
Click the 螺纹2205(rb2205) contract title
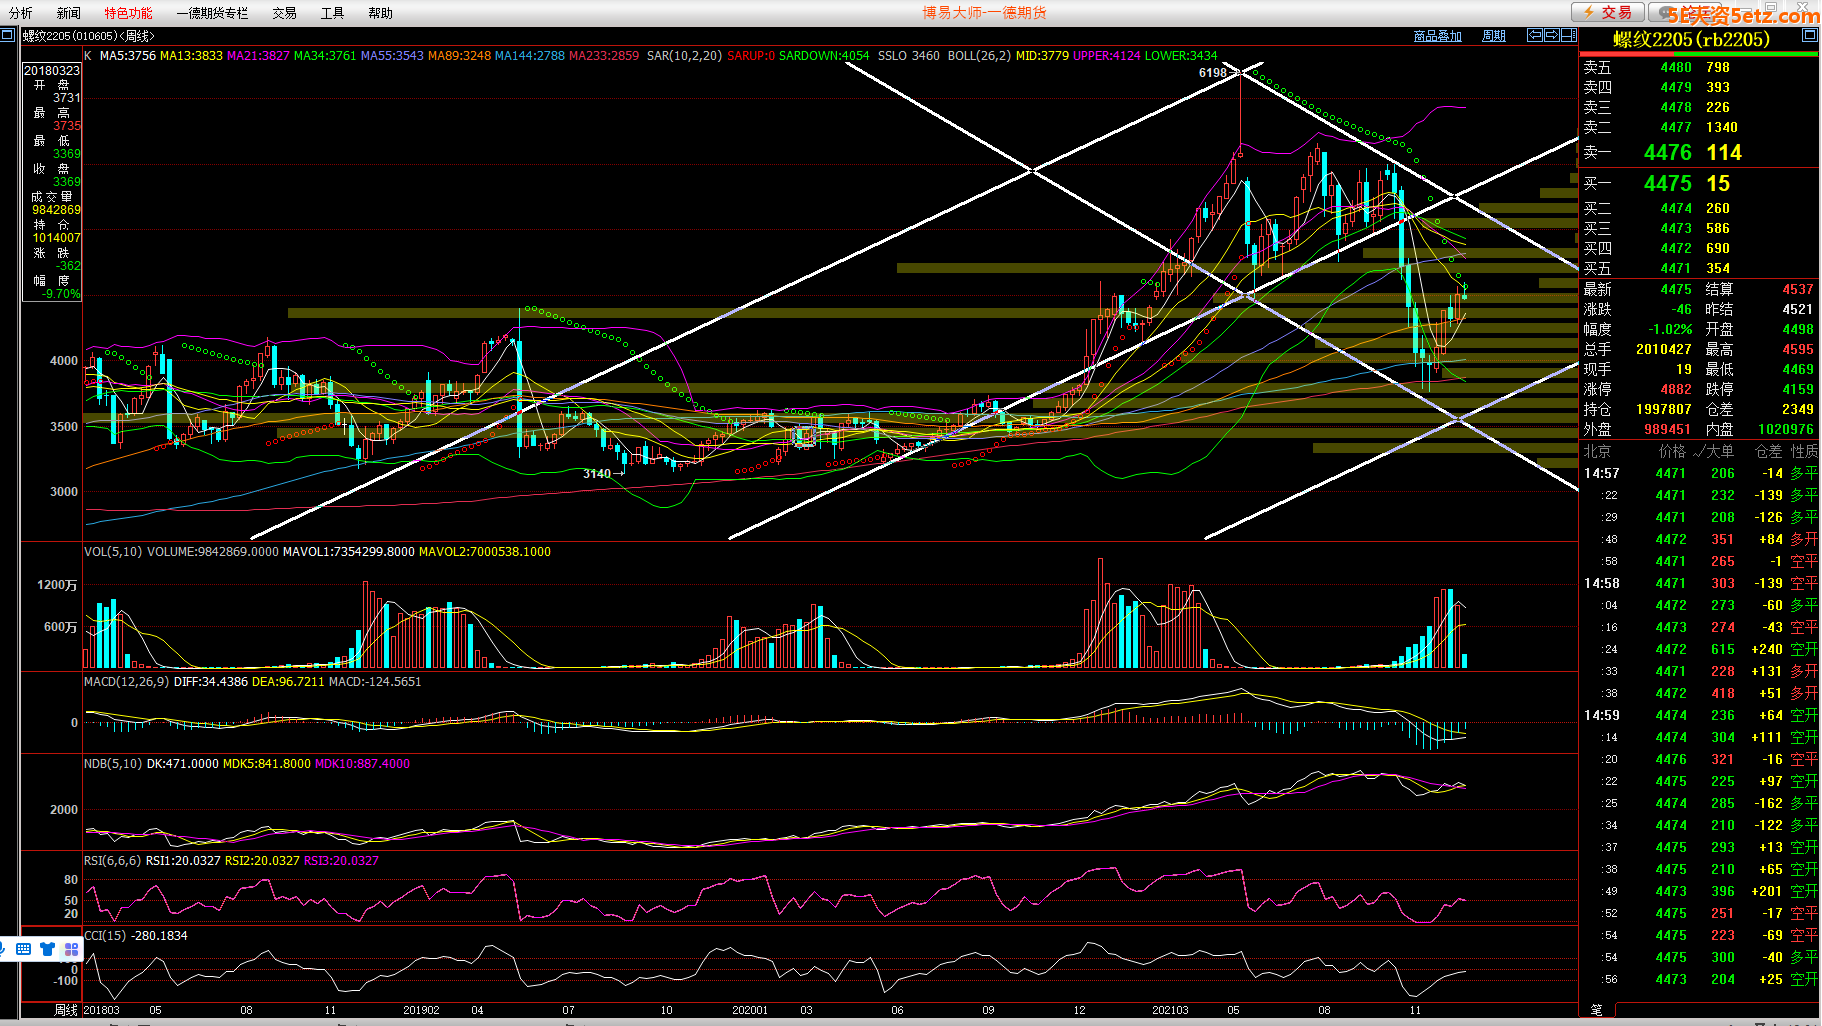click(x=1691, y=39)
